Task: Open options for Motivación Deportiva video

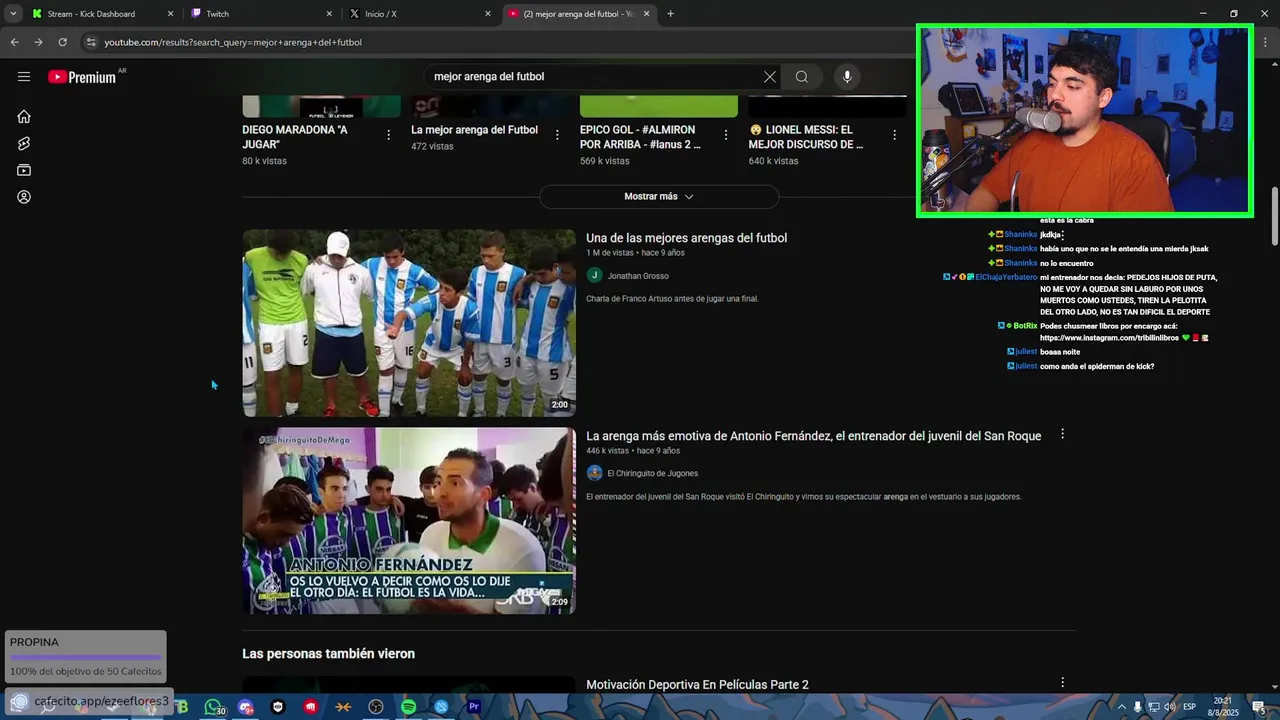Action: [1062, 682]
